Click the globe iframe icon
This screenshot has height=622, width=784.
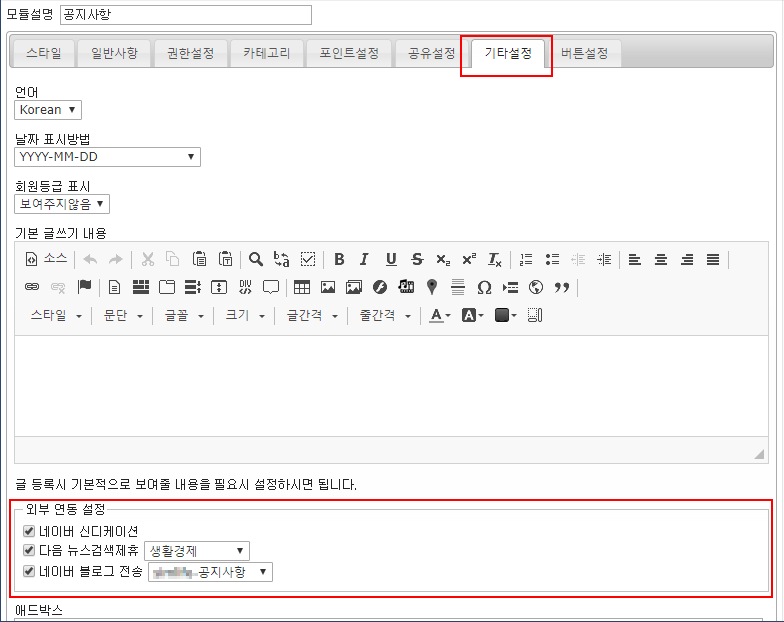point(536,287)
